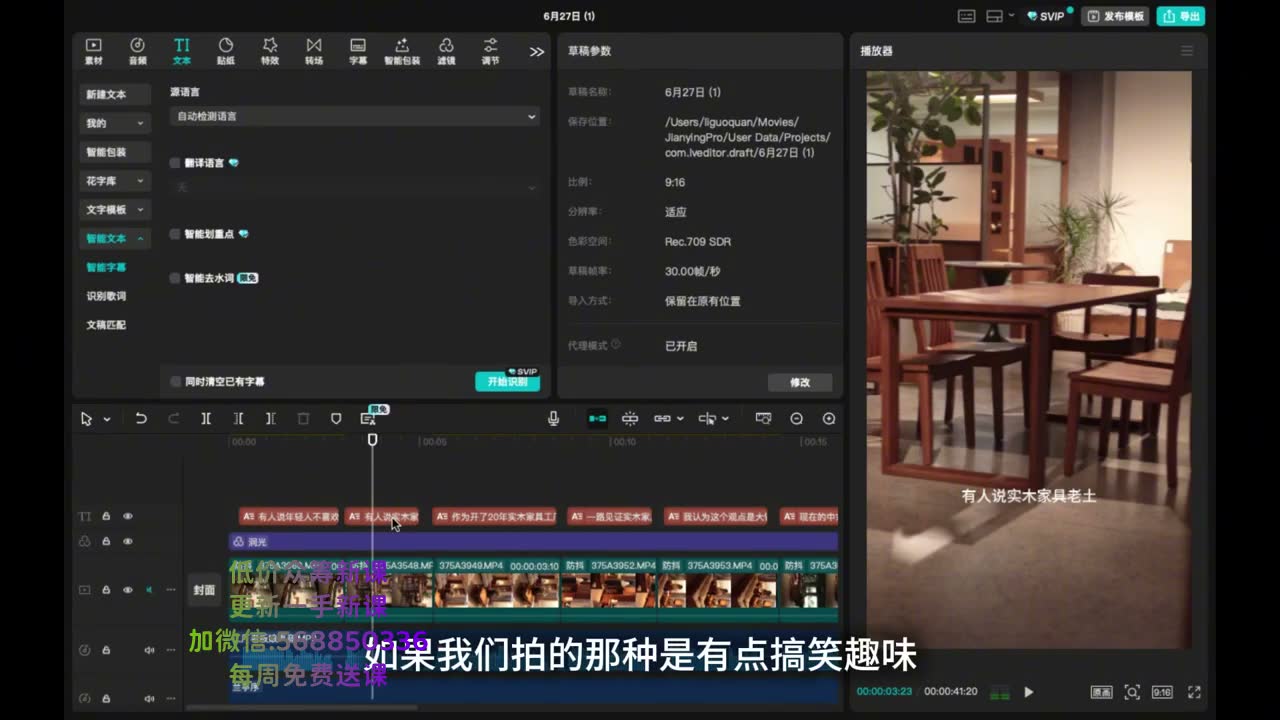Screen dimensions: 1280x720
Task: Click the 开始识别 button
Action: 507,382
